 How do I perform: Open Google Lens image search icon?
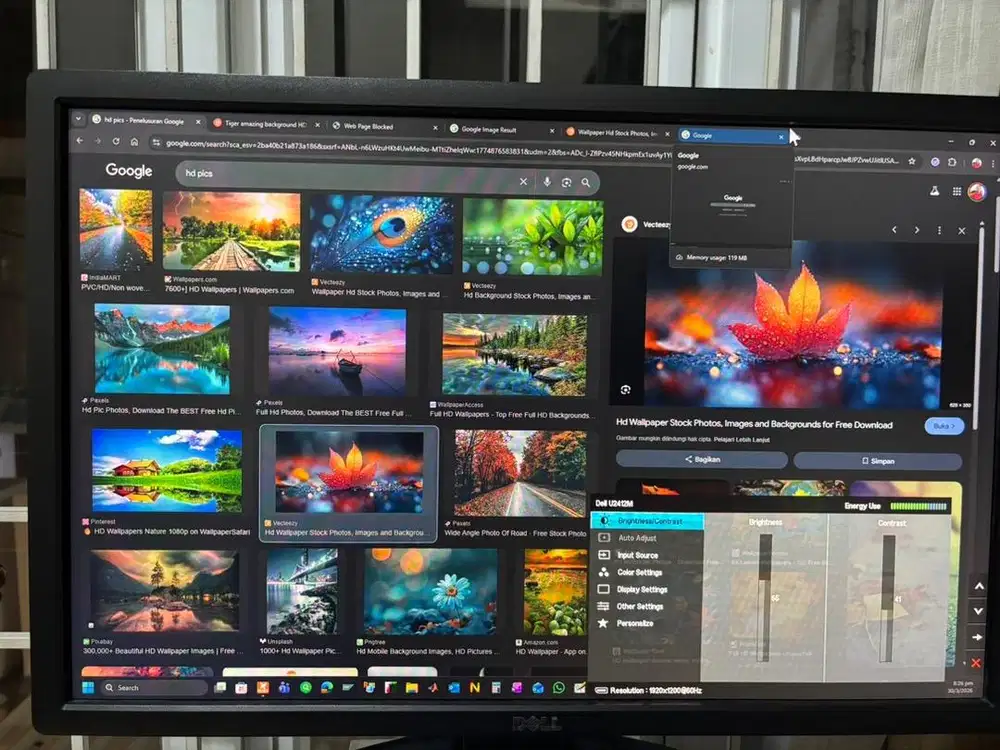[x=566, y=182]
